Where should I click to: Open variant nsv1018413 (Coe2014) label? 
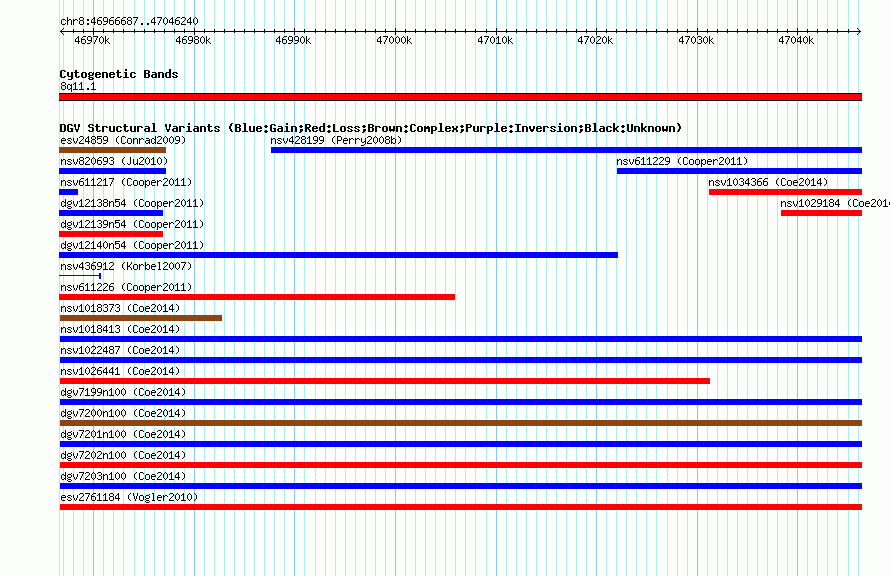[x=120, y=329]
